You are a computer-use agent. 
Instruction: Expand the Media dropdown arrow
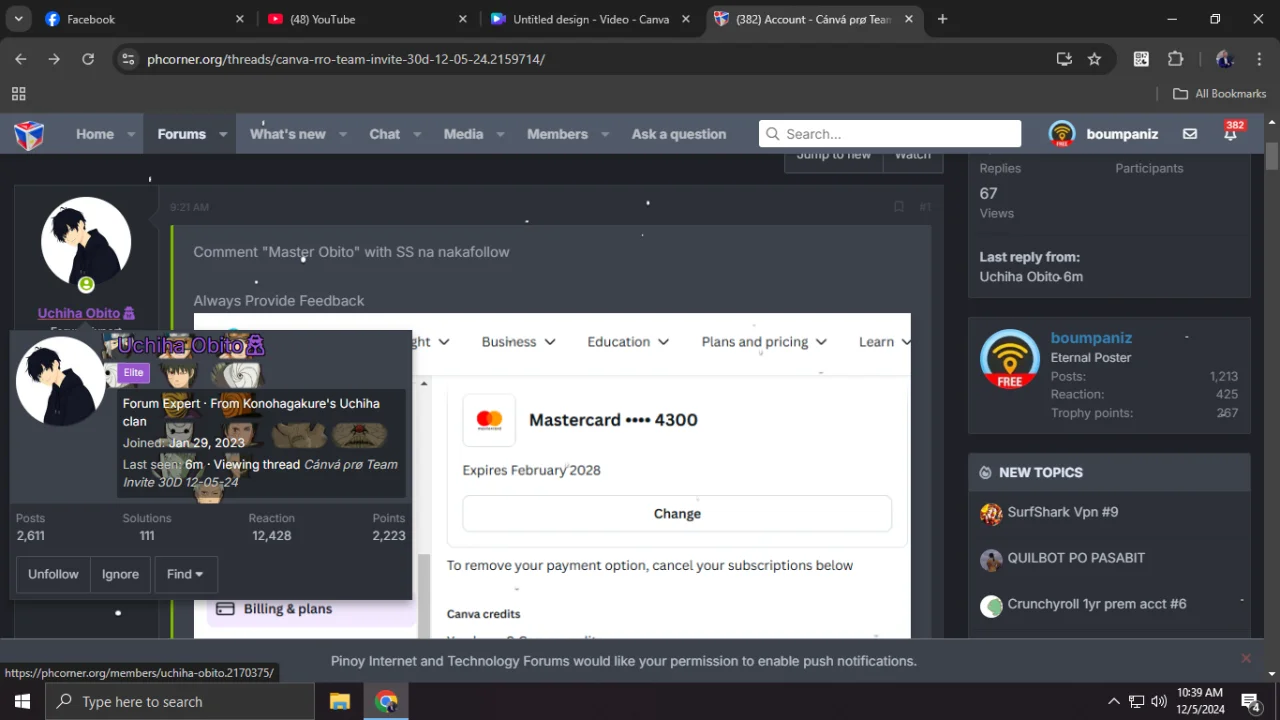500,134
